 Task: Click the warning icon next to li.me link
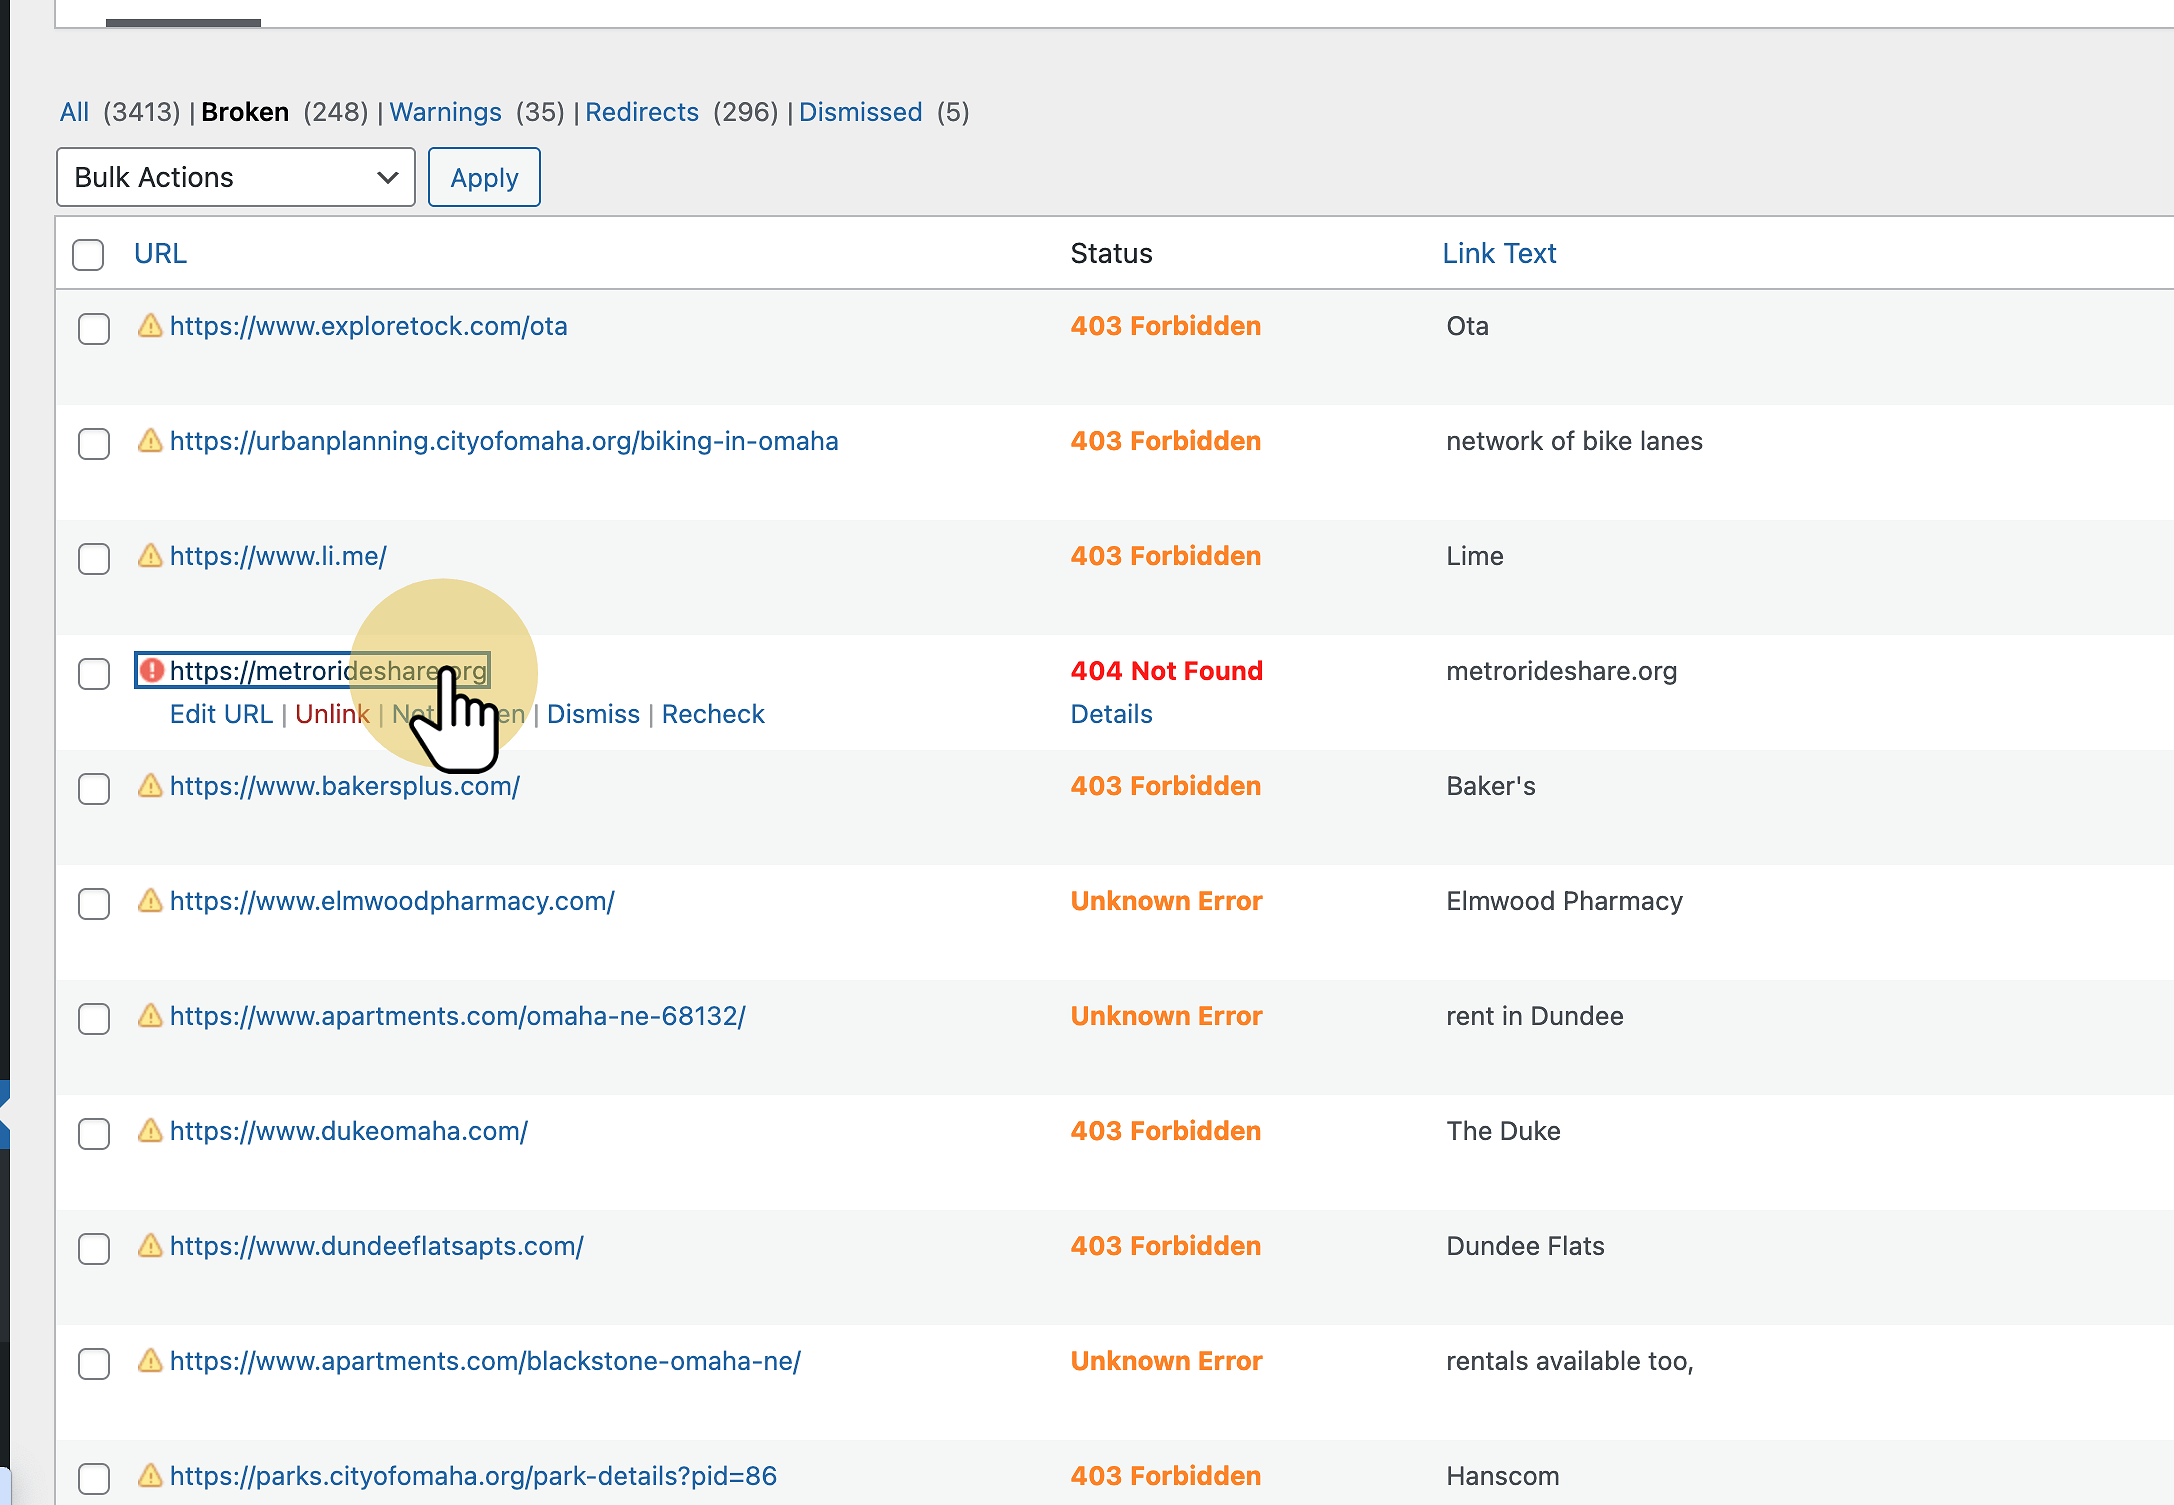coord(150,556)
